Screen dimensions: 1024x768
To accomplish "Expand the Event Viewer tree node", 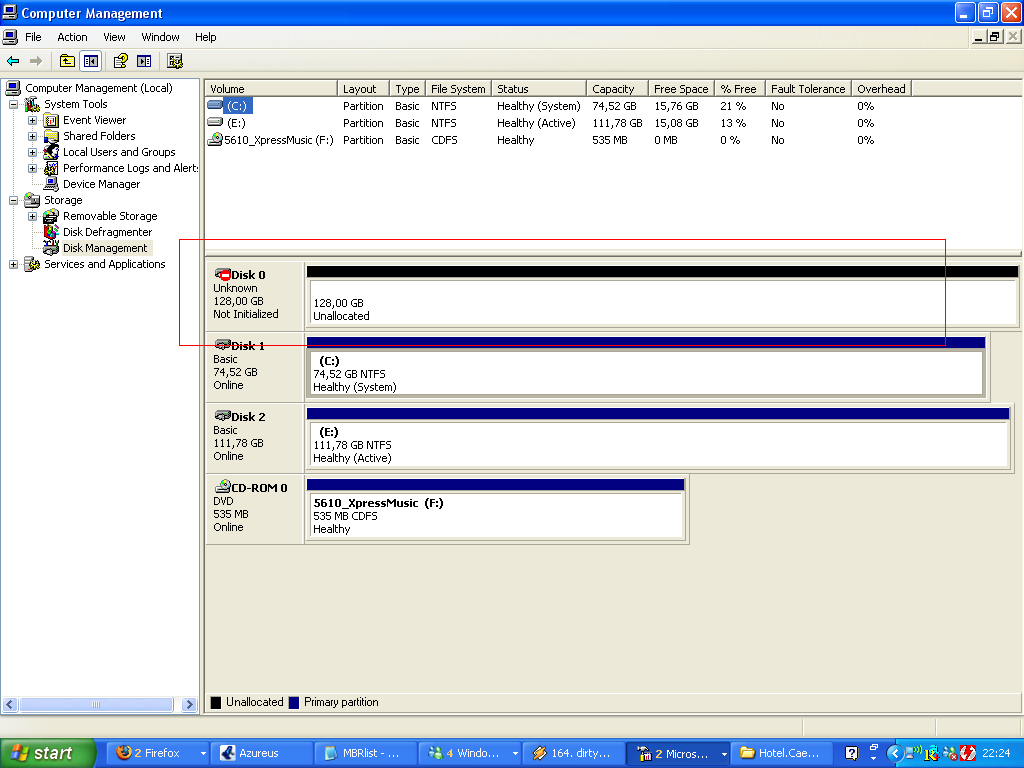I will click(x=32, y=120).
